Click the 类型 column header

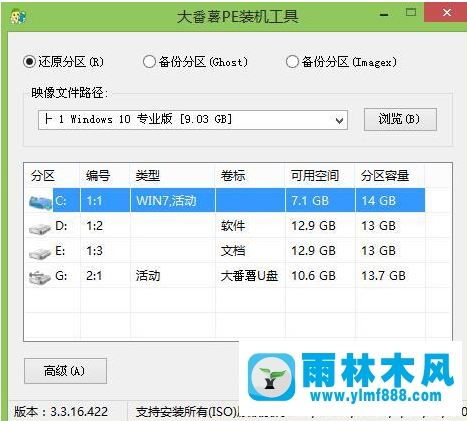(x=148, y=176)
